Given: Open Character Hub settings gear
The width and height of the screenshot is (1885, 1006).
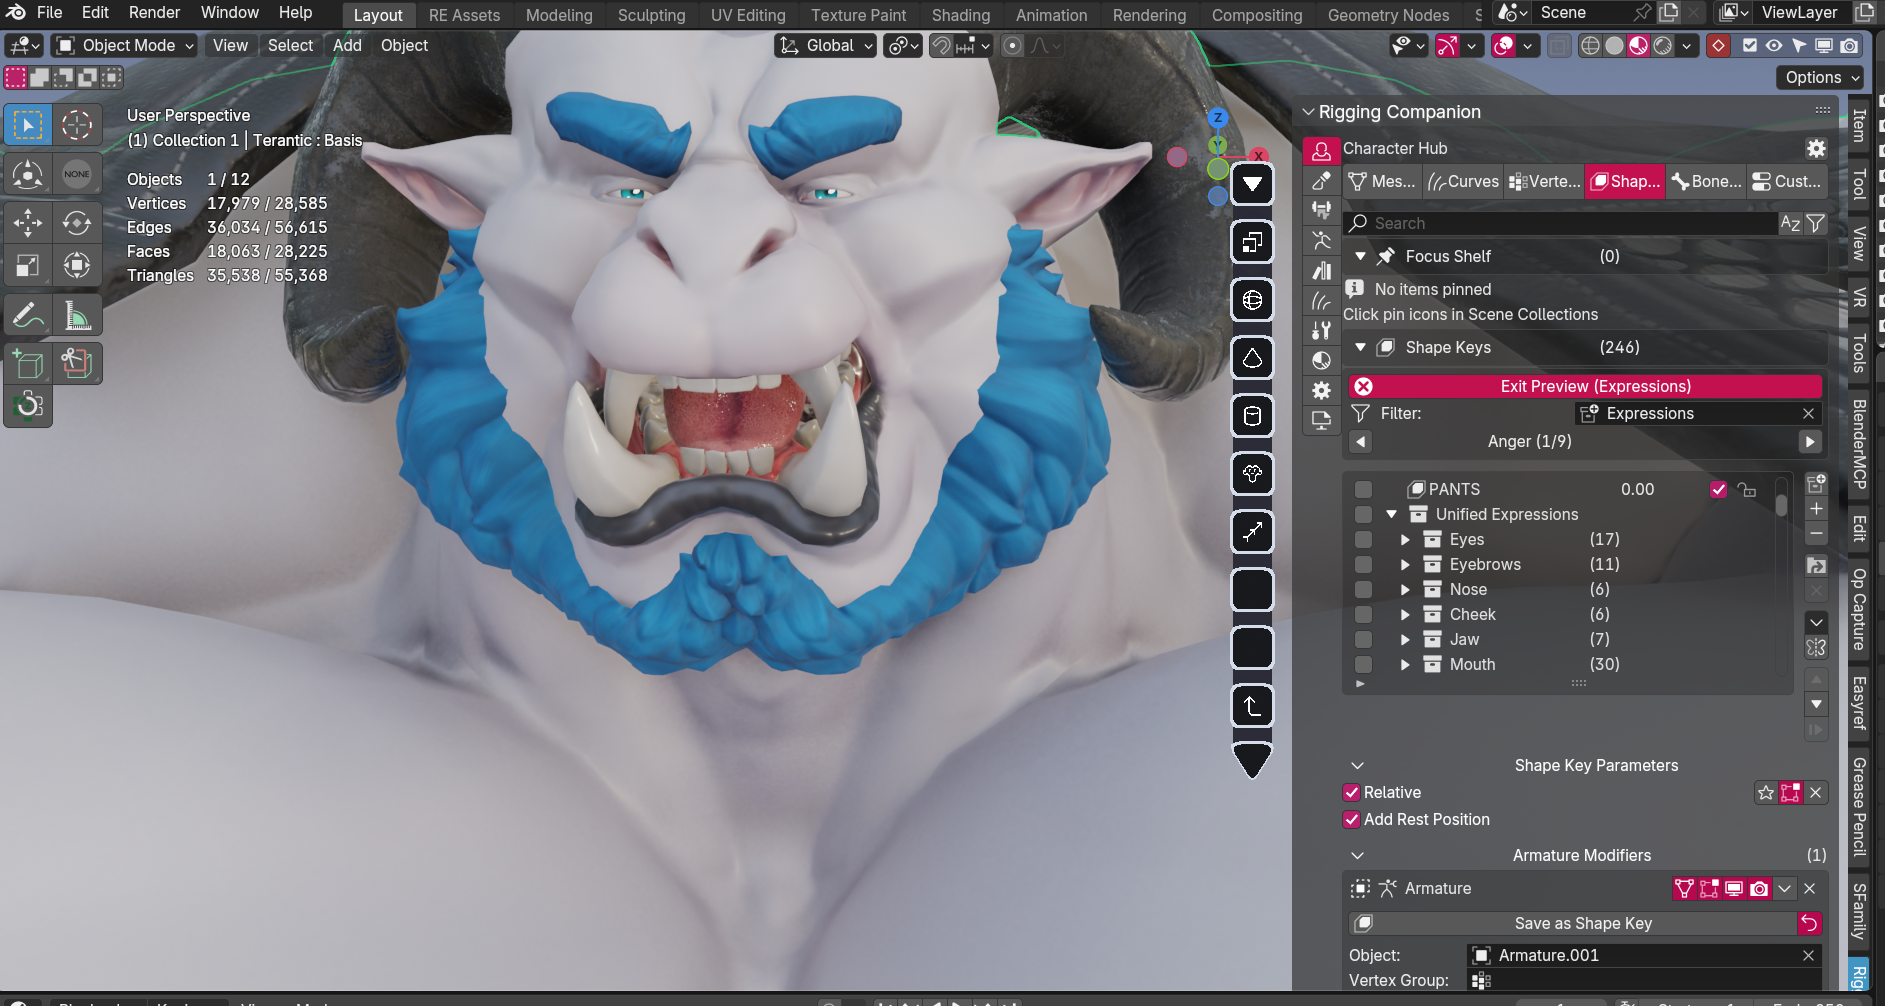Looking at the screenshot, I should click(x=1815, y=149).
